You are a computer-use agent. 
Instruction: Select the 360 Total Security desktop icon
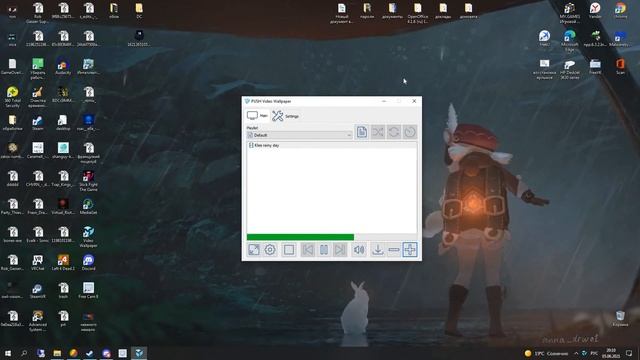[12, 97]
